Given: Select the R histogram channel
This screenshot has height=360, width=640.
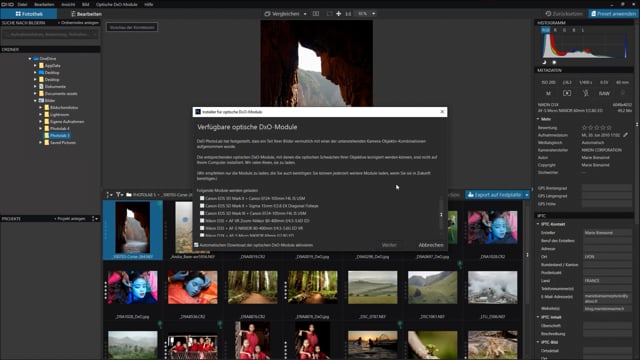Looking at the screenshot, I should pyautogui.click(x=555, y=30).
